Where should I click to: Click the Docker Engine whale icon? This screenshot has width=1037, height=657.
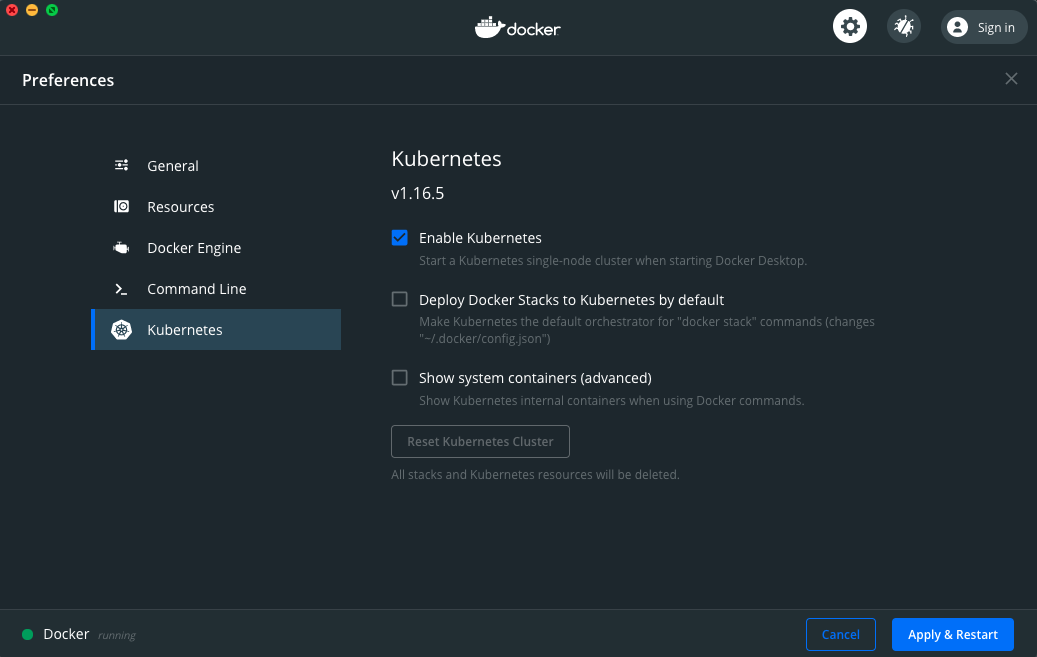click(122, 247)
